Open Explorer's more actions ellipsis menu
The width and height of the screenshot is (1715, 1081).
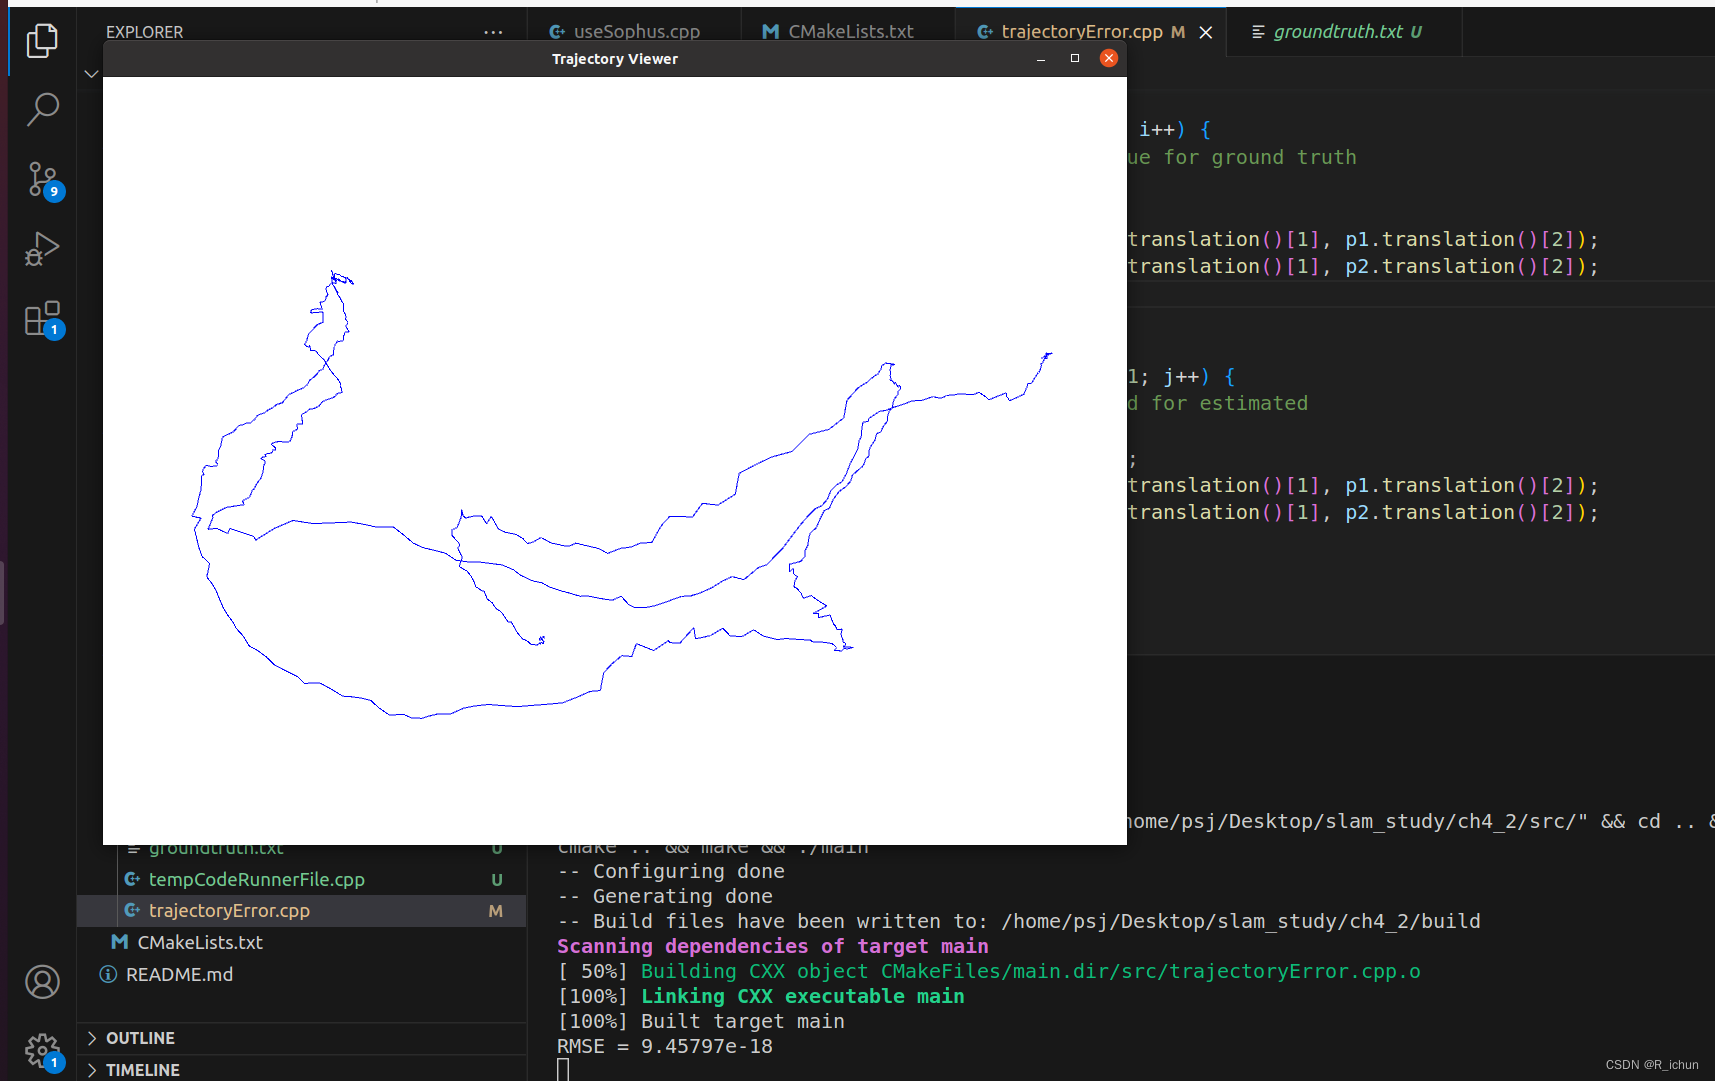(493, 32)
